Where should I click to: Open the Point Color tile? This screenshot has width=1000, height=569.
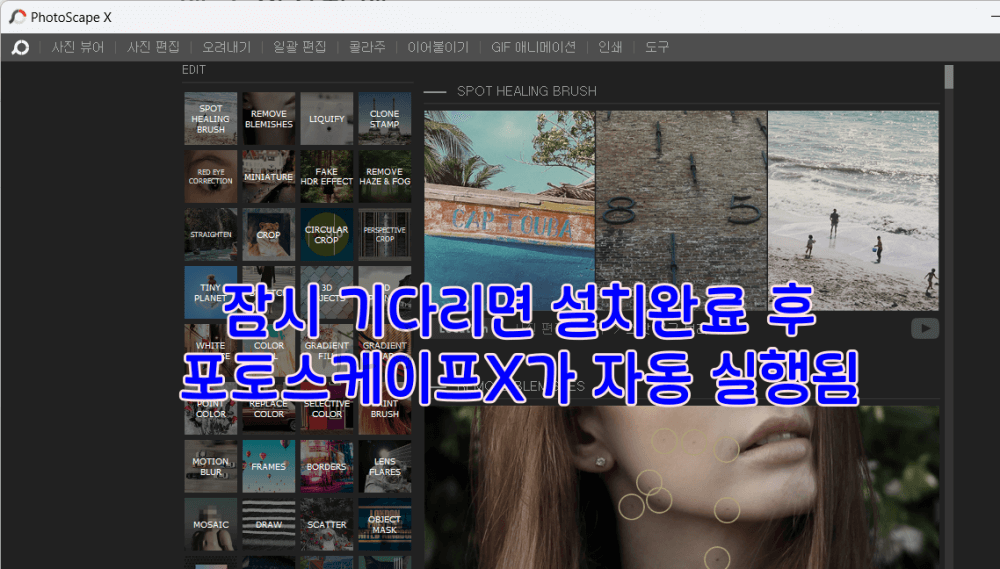[210, 409]
